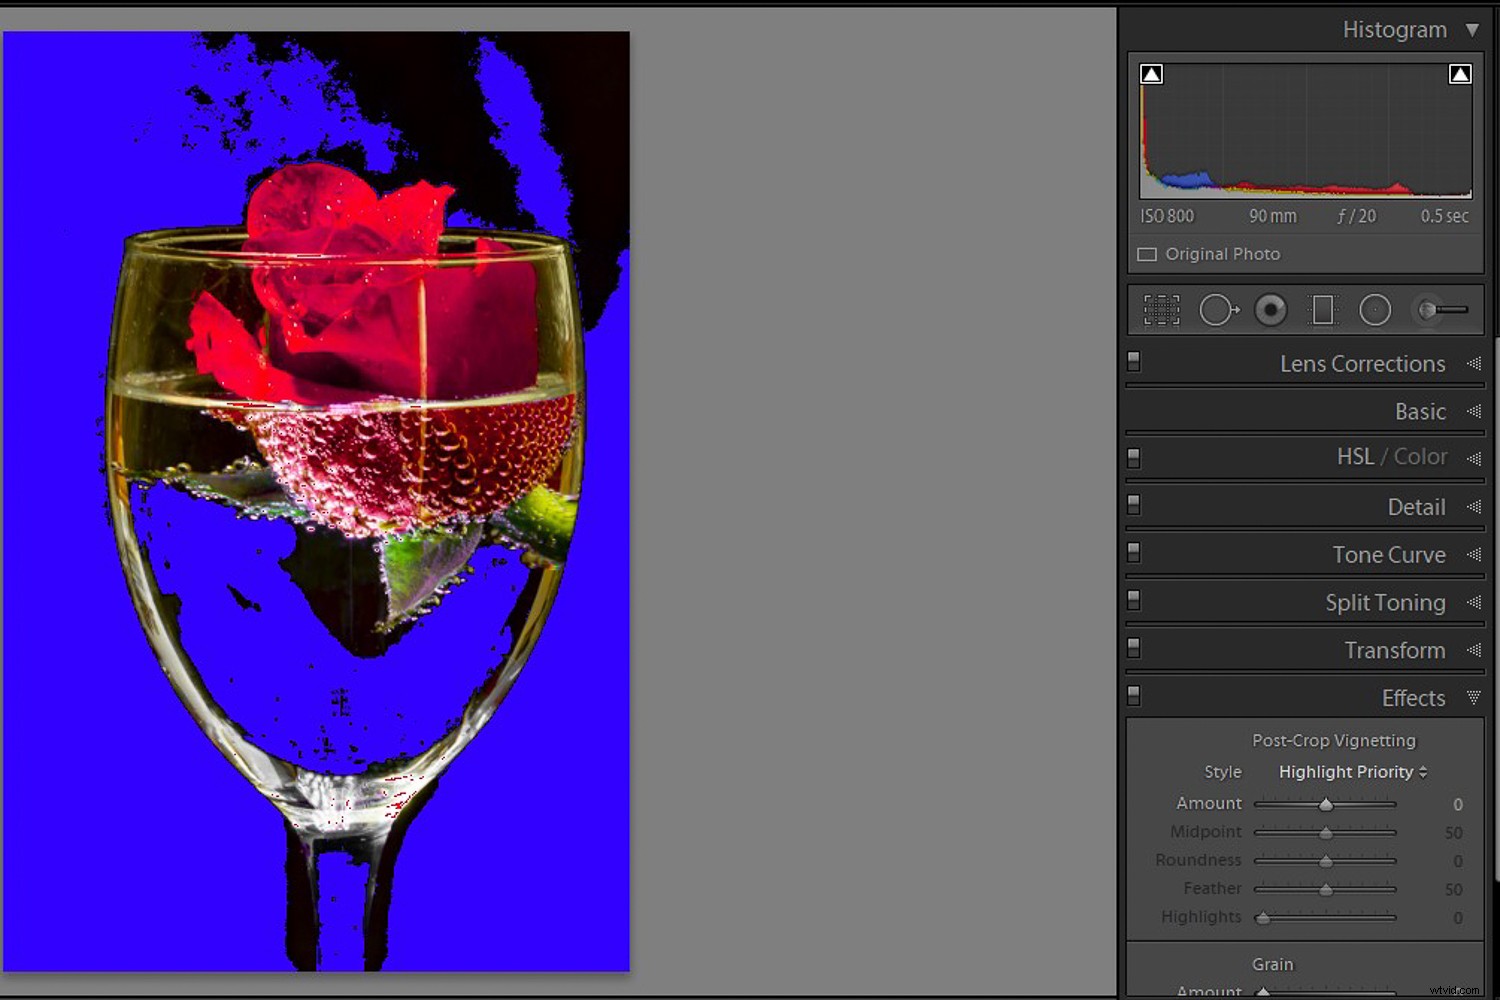Image resolution: width=1500 pixels, height=1000 pixels.
Task: Enable the Original Photo checkbox
Action: pos(1146,254)
